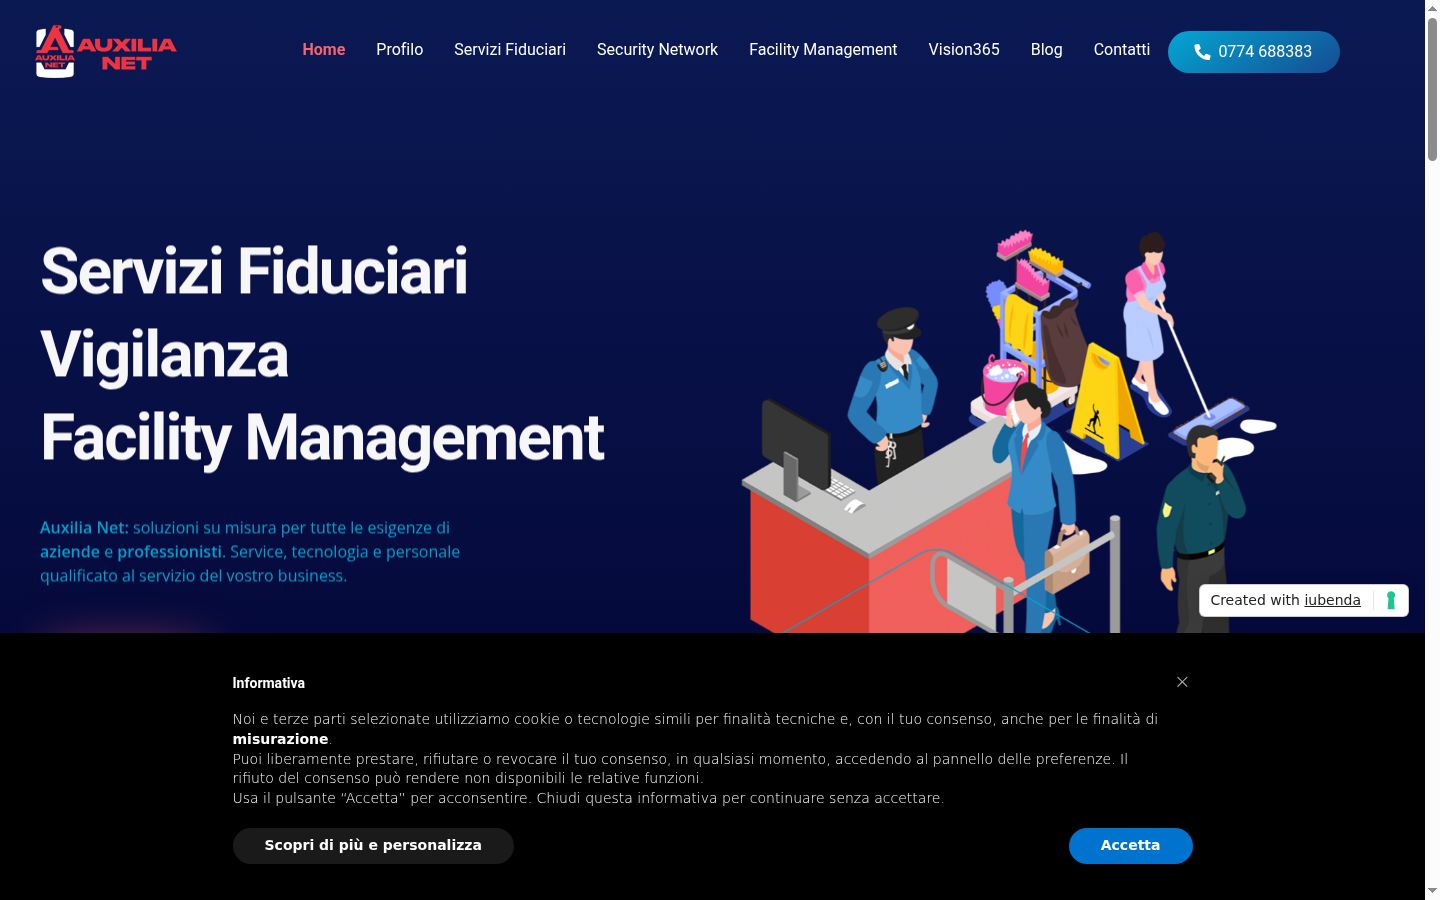Click the bold word 'misurazione'
Viewport: 1440px width, 900px height.
pos(281,739)
